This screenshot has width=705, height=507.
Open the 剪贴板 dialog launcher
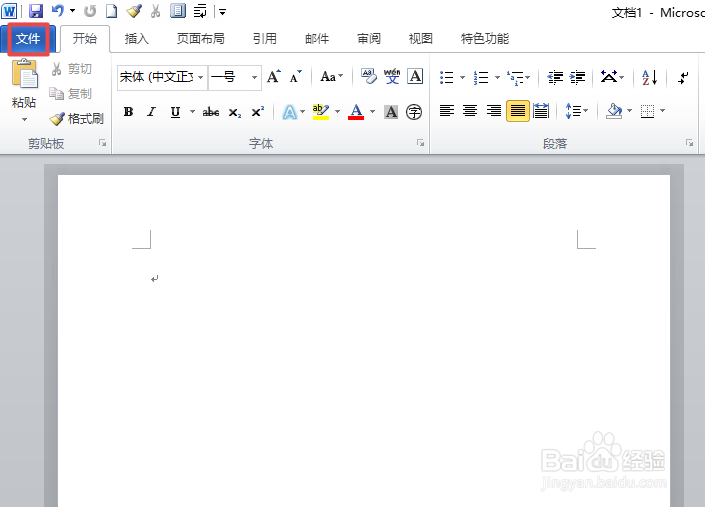click(x=103, y=143)
